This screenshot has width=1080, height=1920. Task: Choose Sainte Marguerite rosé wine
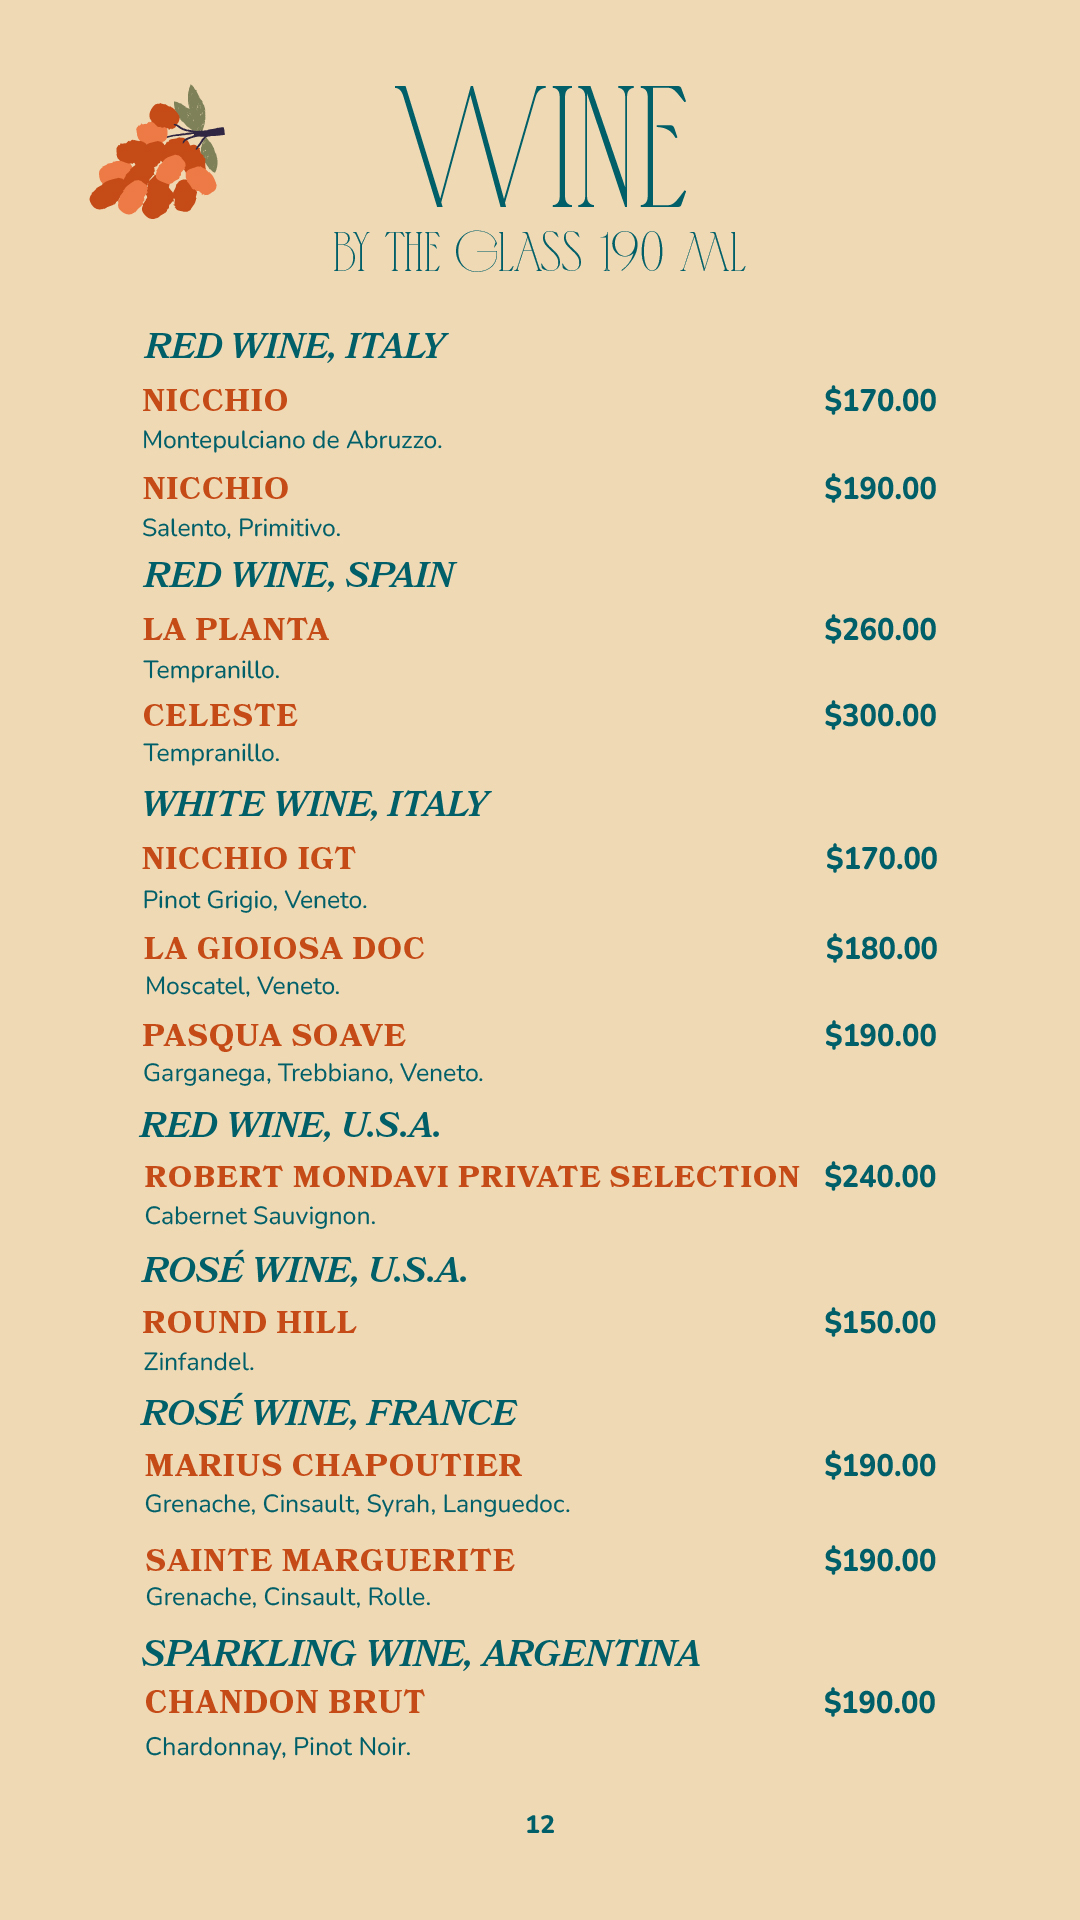[330, 1561]
